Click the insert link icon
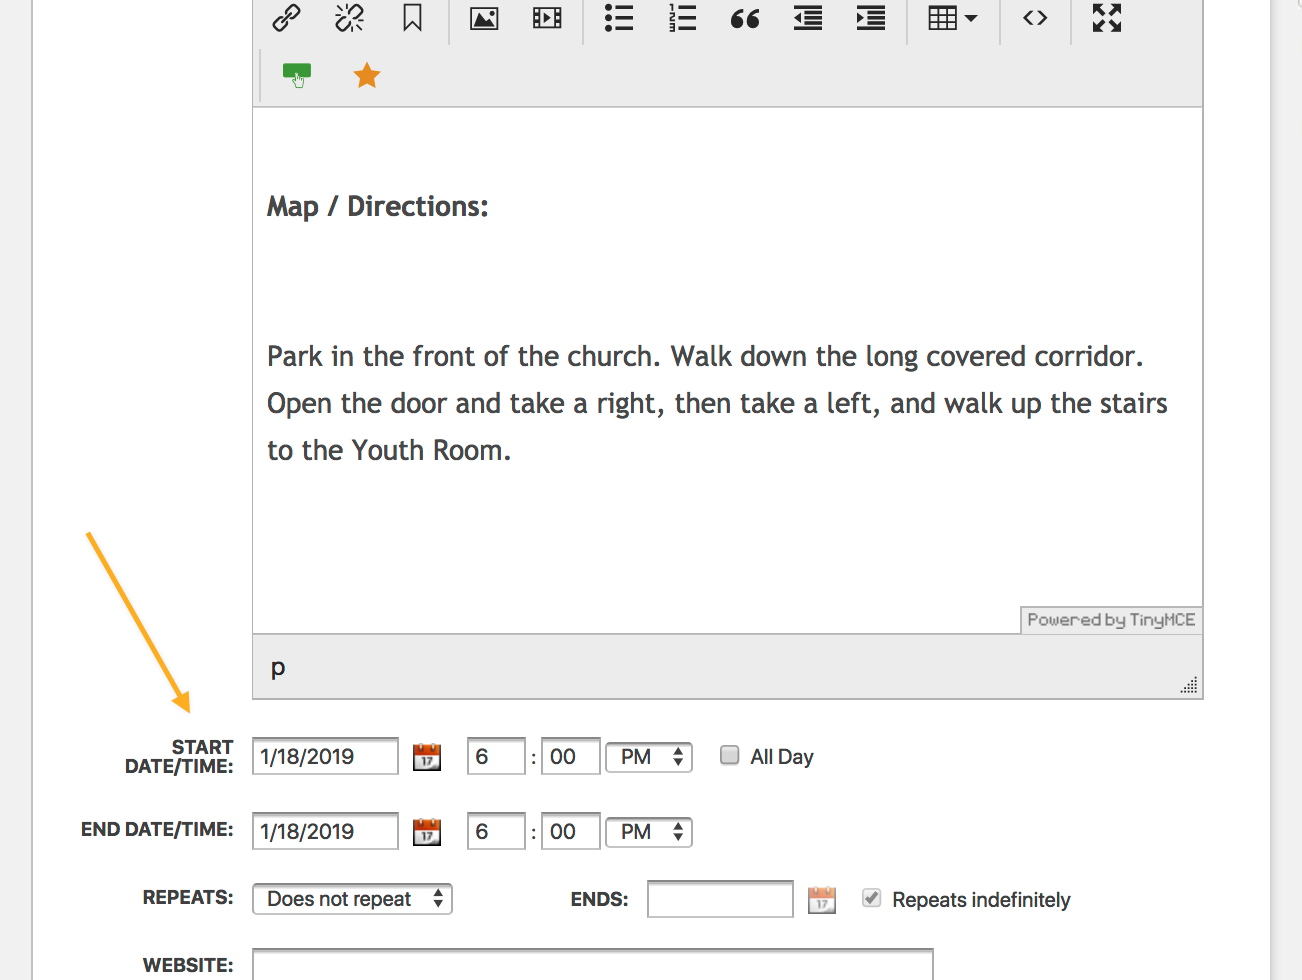This screenshot has height=980, width=1302. tap(287, 17)
